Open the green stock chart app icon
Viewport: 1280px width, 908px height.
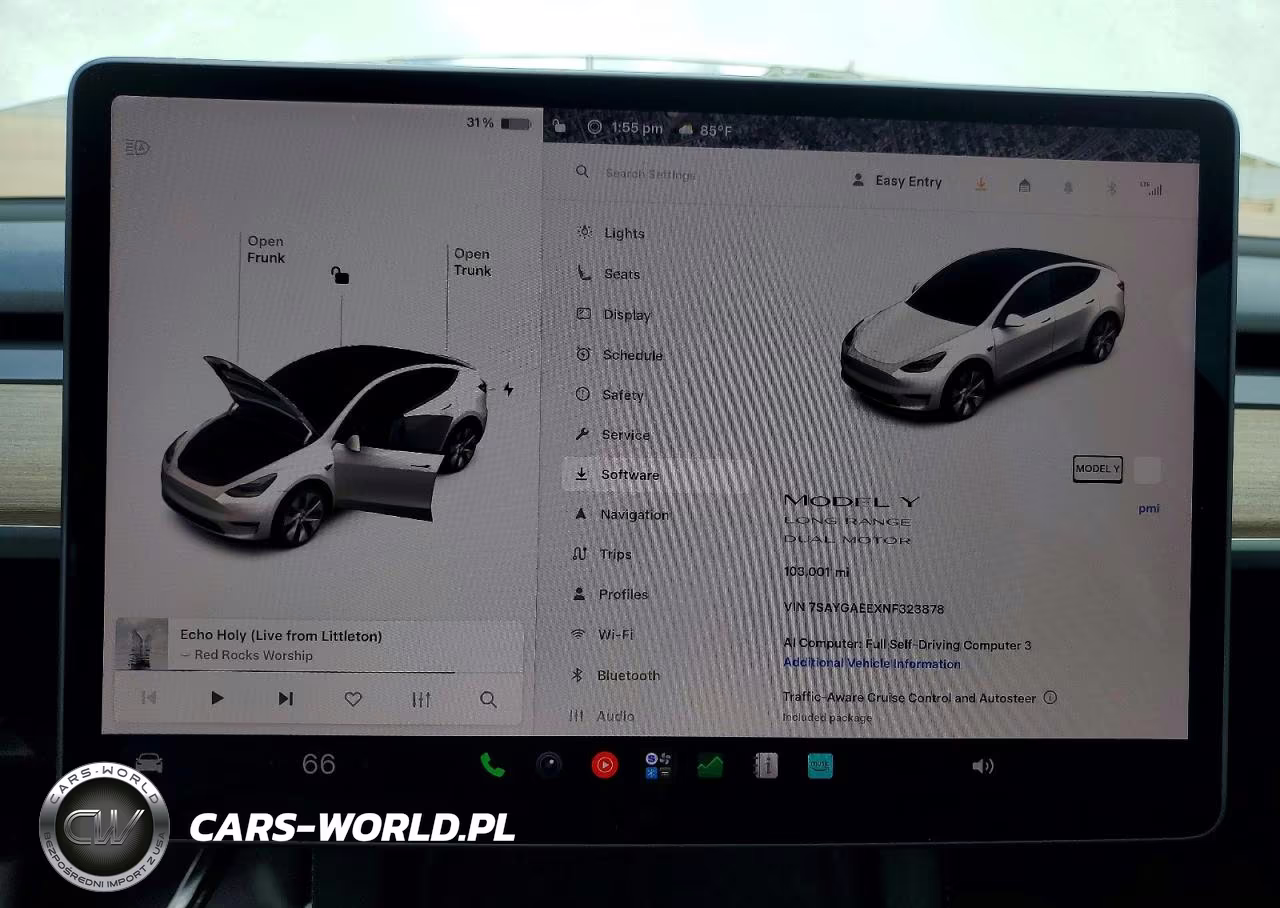pos(710,766)
